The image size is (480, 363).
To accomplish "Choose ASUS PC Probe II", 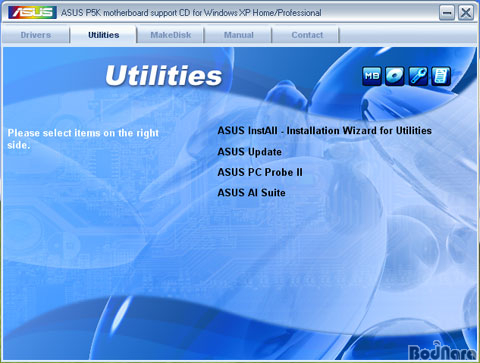I will [x=260, y=172].
